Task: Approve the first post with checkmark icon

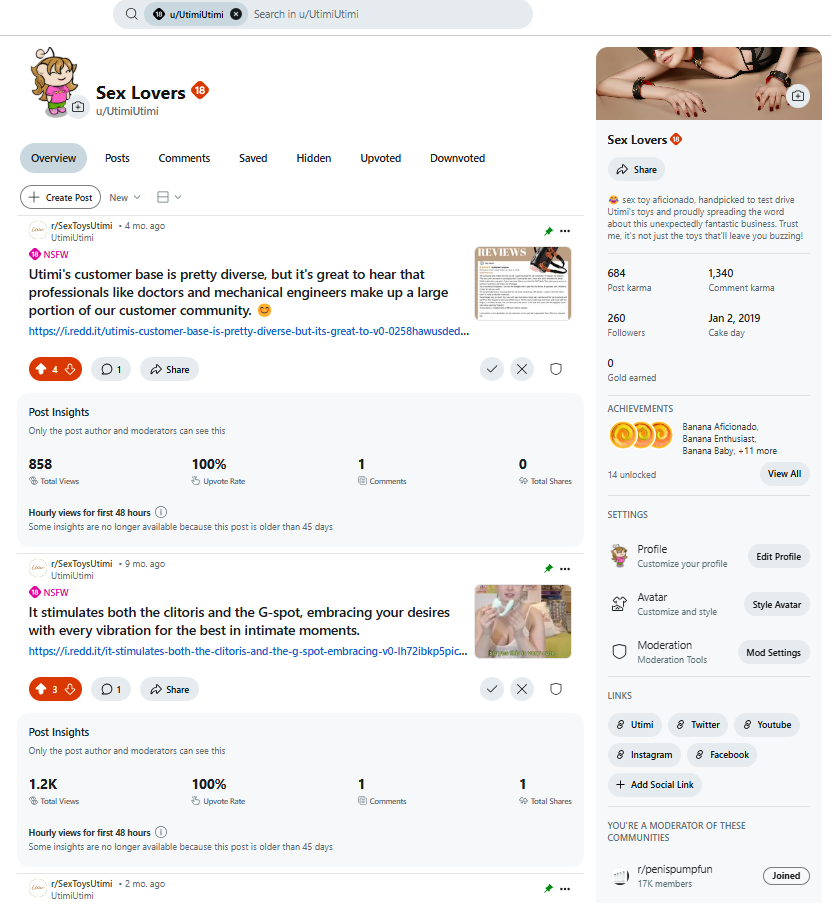Action: (492, 369)
